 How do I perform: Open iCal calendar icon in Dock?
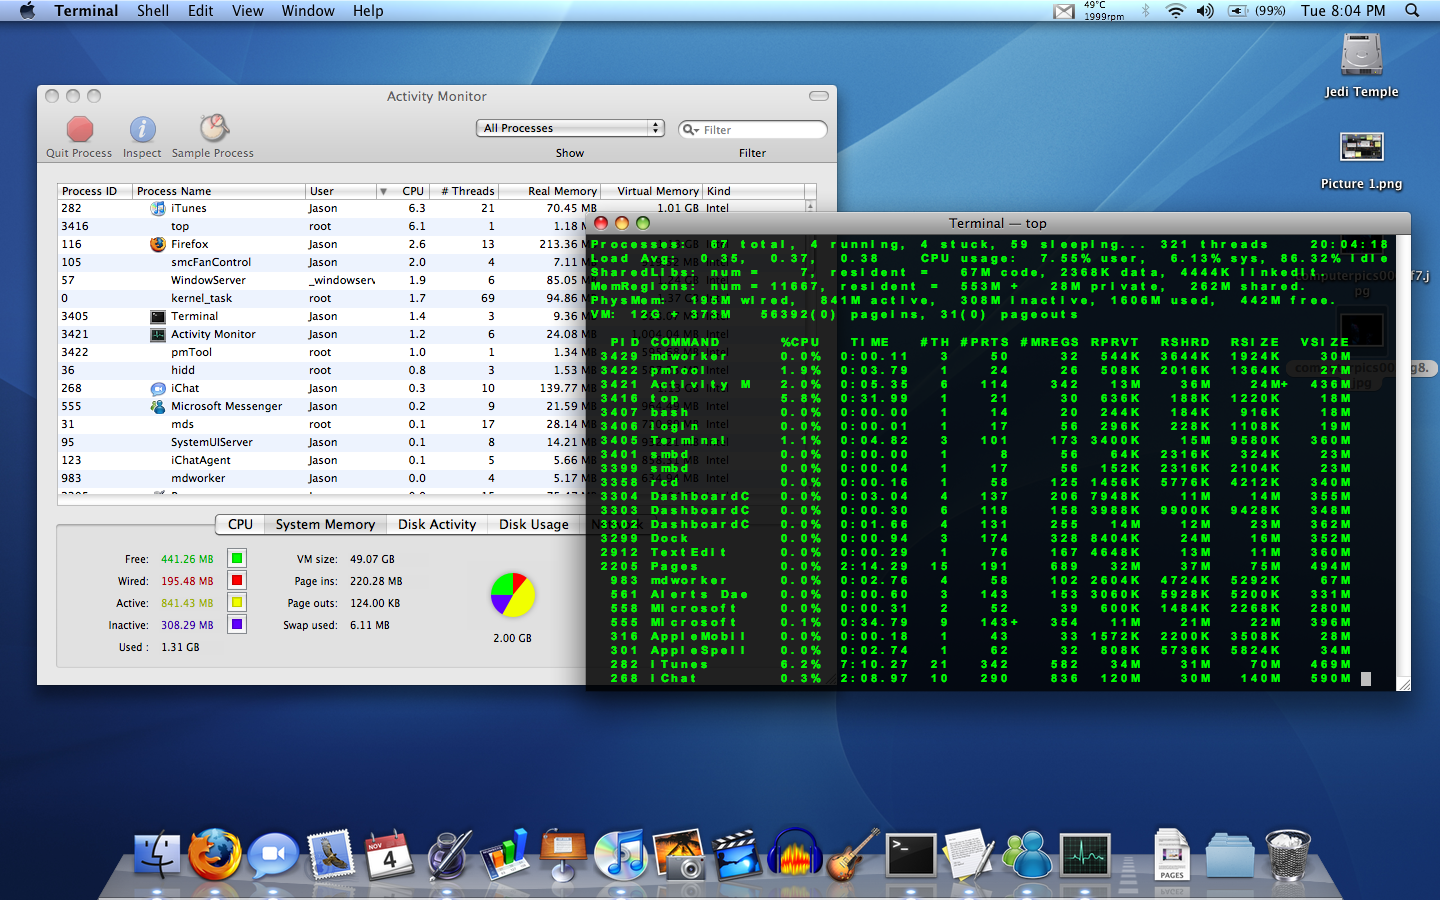pyautogui.click(x=389, y=855)
